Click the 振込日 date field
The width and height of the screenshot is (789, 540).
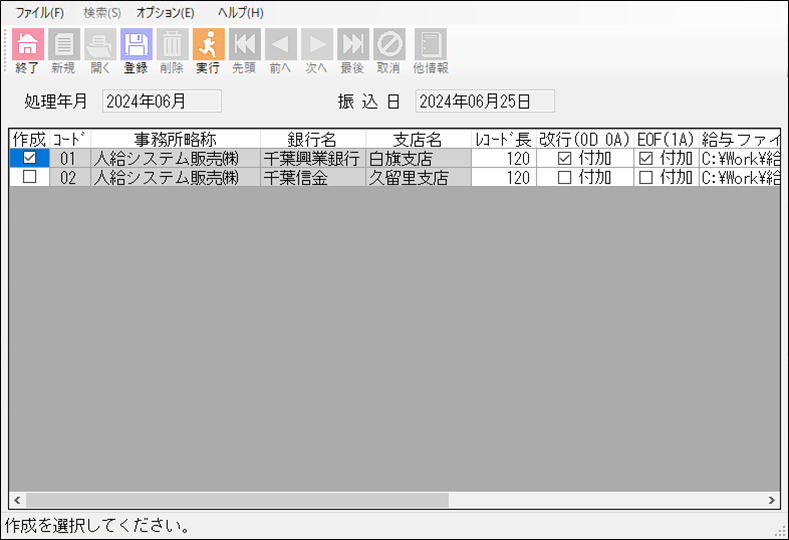[x=484, y=101]
